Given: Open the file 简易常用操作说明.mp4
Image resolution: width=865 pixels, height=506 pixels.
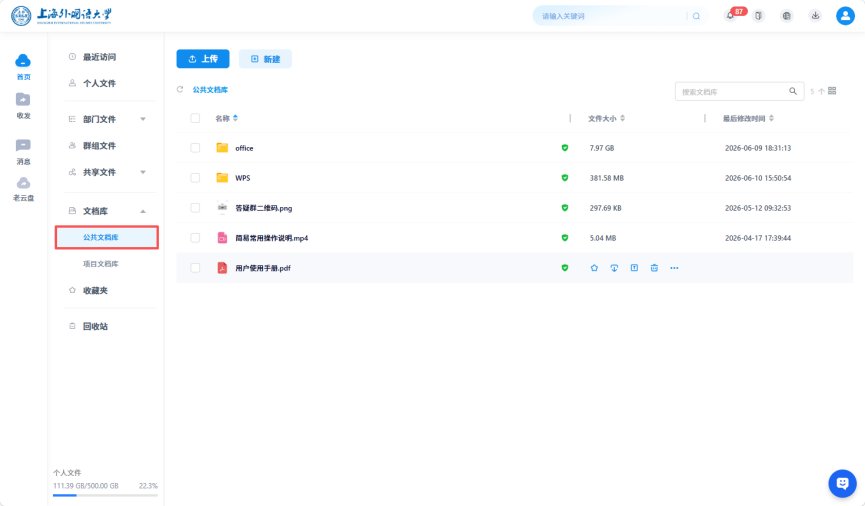Looking at the screenshot, I should 272,238.
